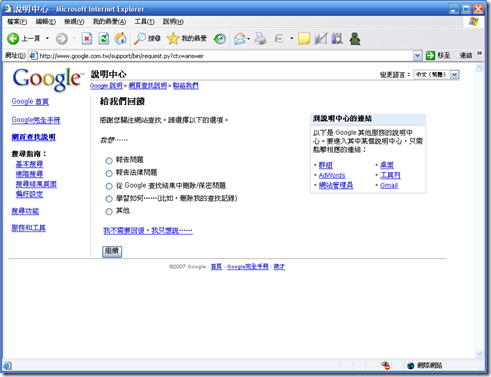Click the 連結 Links toolbar label
The height and width of the screenshot is (377, 491).
[x=466, y=55]
